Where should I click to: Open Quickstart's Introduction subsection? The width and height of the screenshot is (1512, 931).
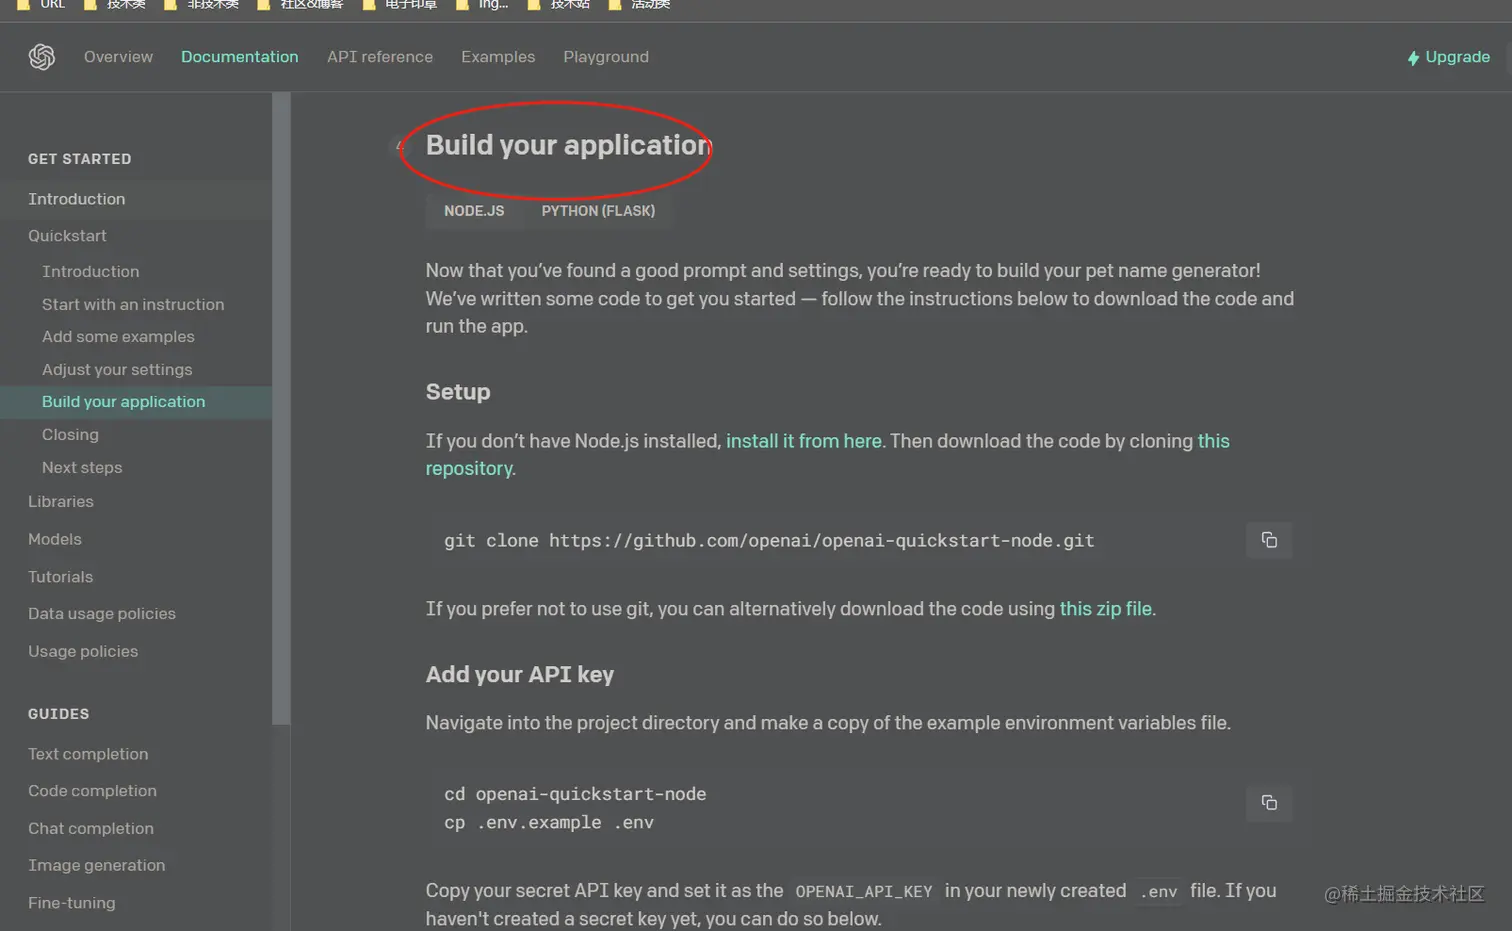91,272
